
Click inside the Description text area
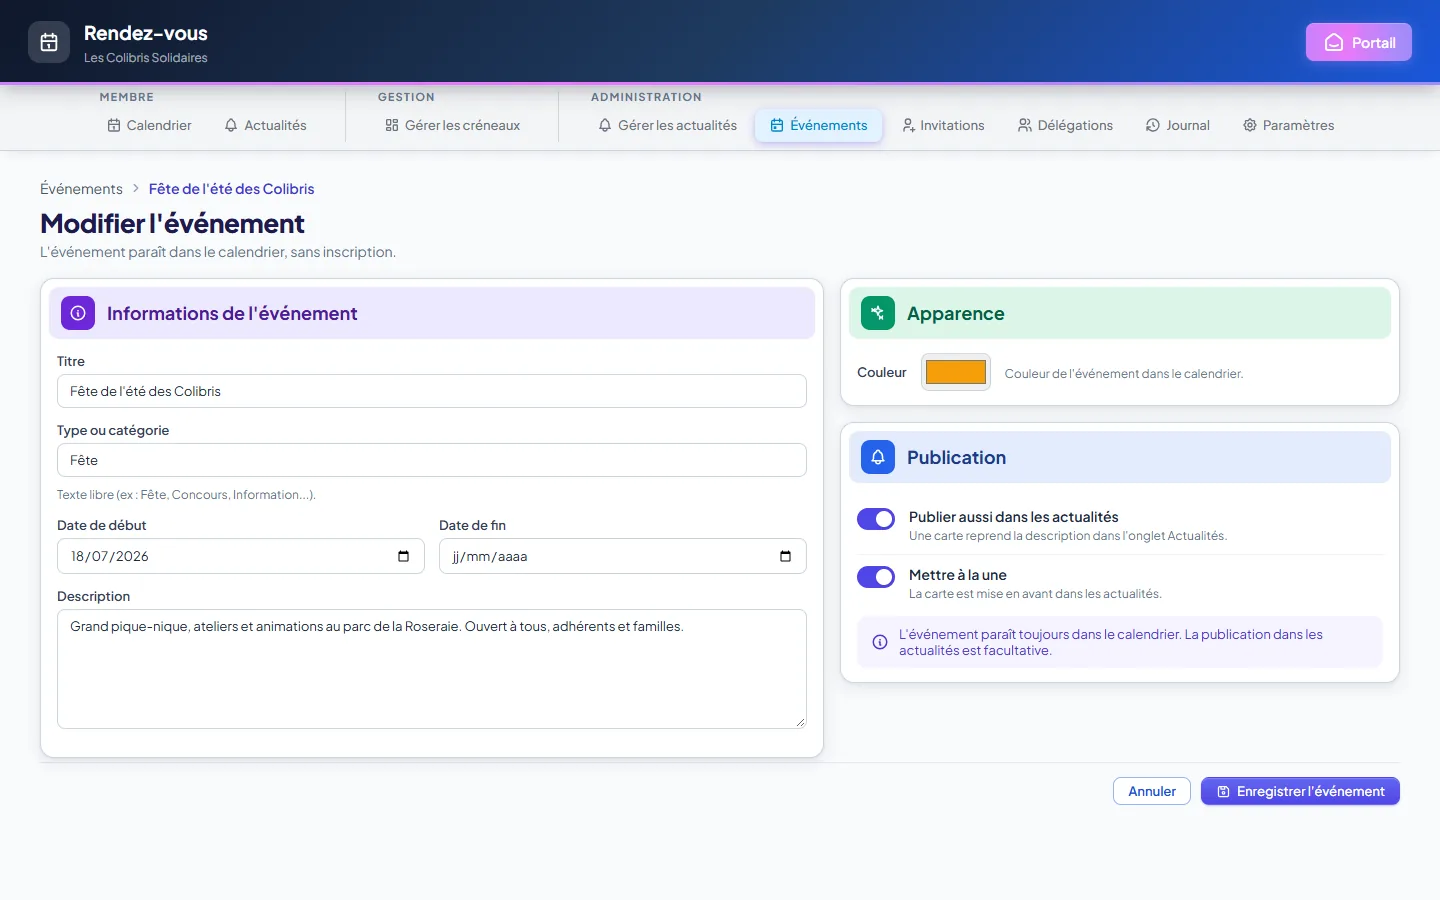click(x=432, y=669)
